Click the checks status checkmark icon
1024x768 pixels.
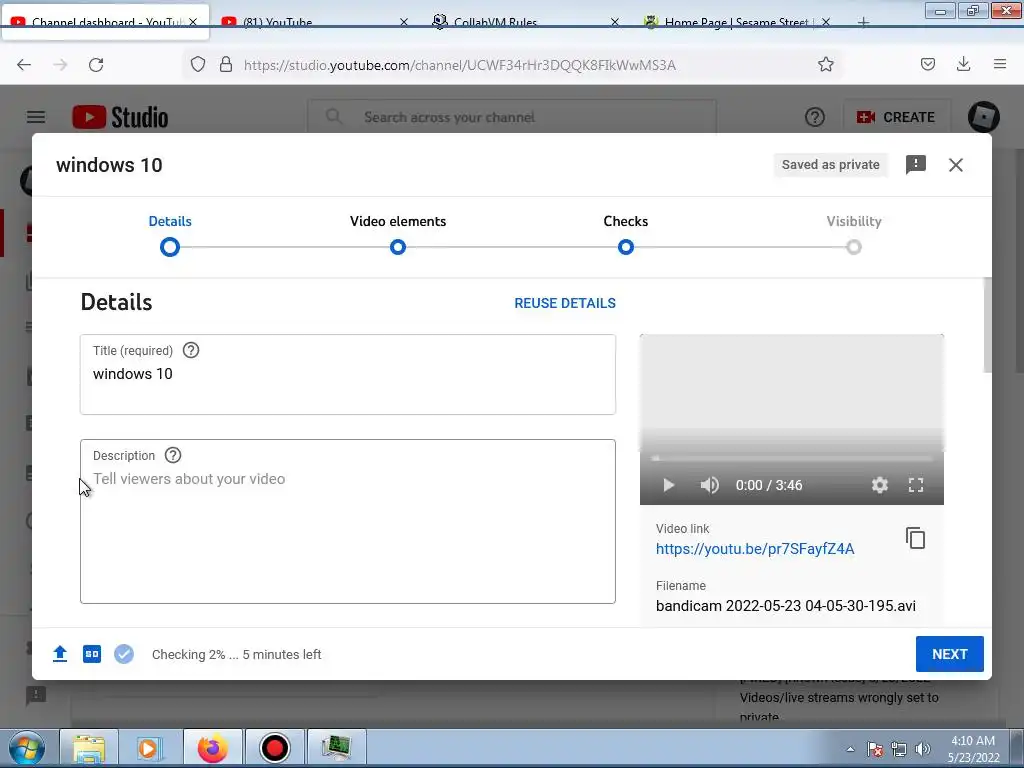[123, 654]
